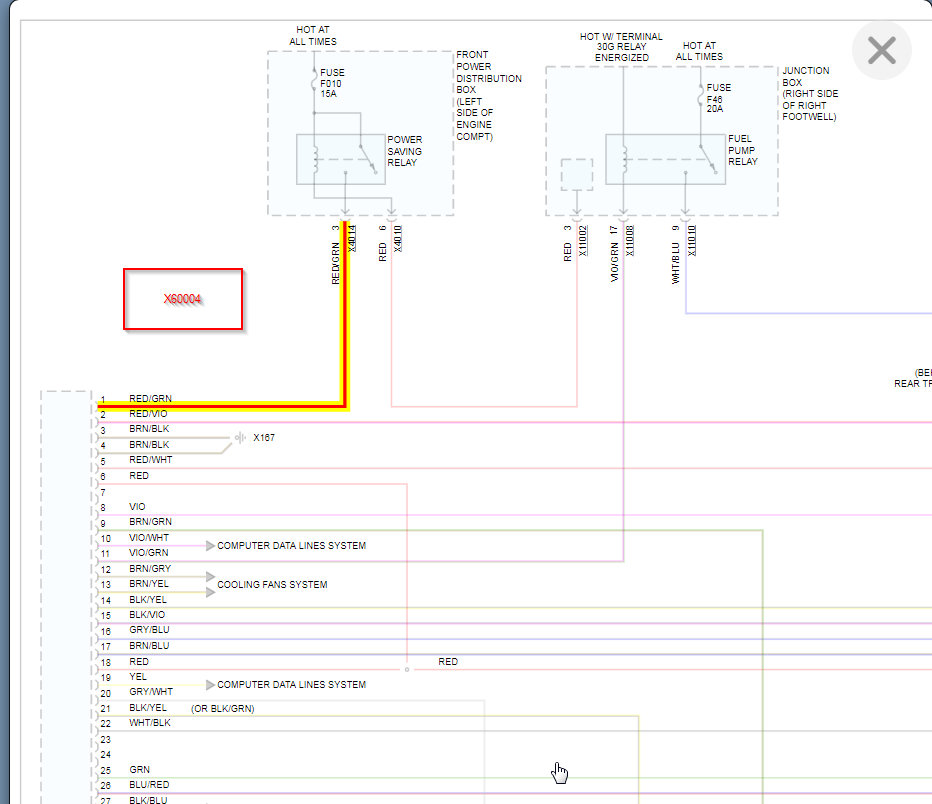This screenshot has height=804, width=932.
Task: Select the FUEL PUMP RELAY label
Action: (743, 150)
